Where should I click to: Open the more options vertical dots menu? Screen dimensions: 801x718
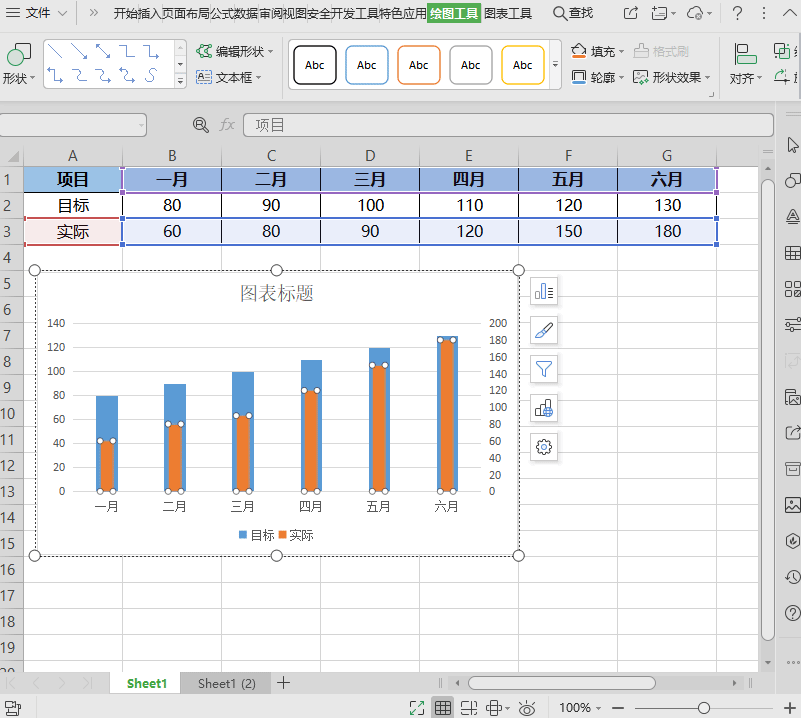[x=764, y=13]
